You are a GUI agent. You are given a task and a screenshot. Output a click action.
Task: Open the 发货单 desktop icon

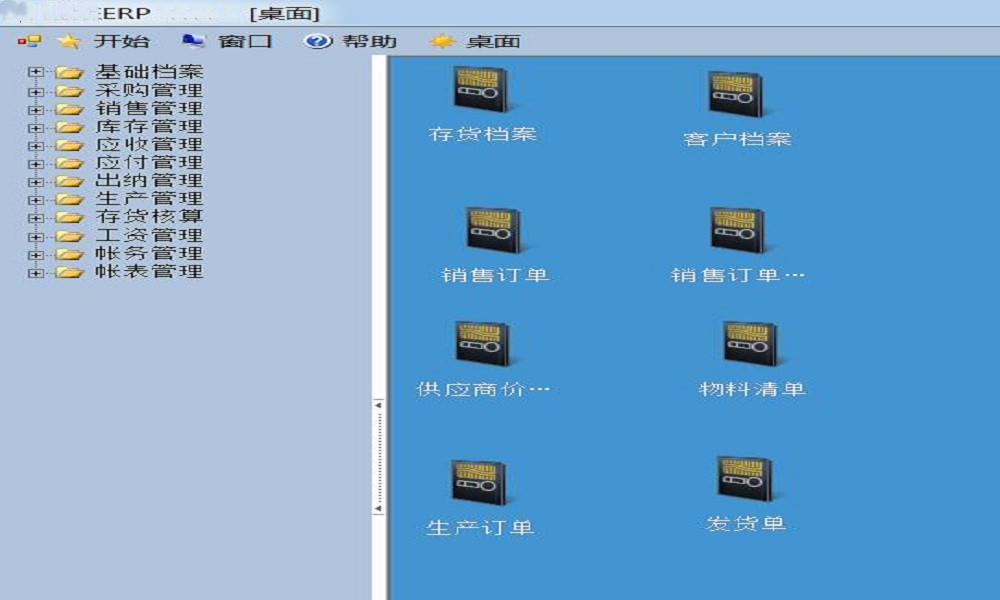(745, 480)
